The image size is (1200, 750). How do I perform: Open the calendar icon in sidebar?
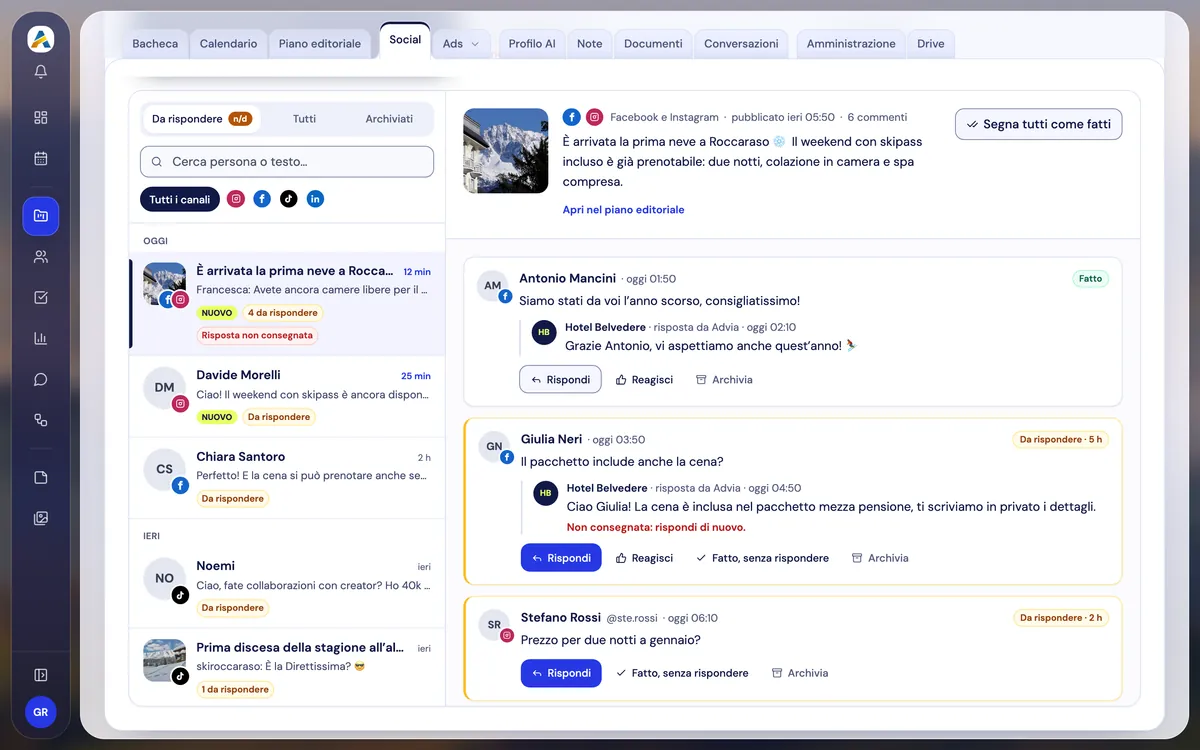tap(41, 158)
